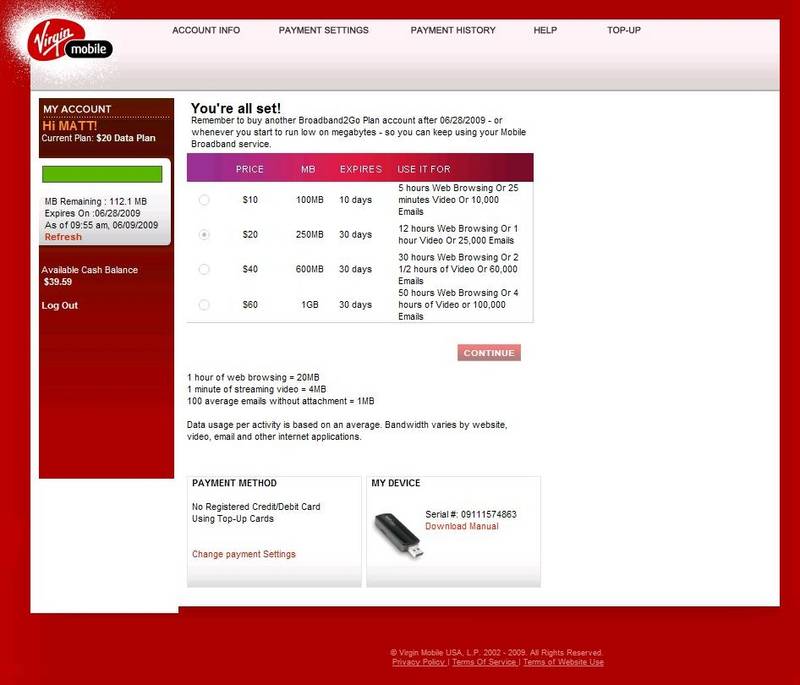
Task: Go to Payment Settings in navigation
Action: [323, 30]
